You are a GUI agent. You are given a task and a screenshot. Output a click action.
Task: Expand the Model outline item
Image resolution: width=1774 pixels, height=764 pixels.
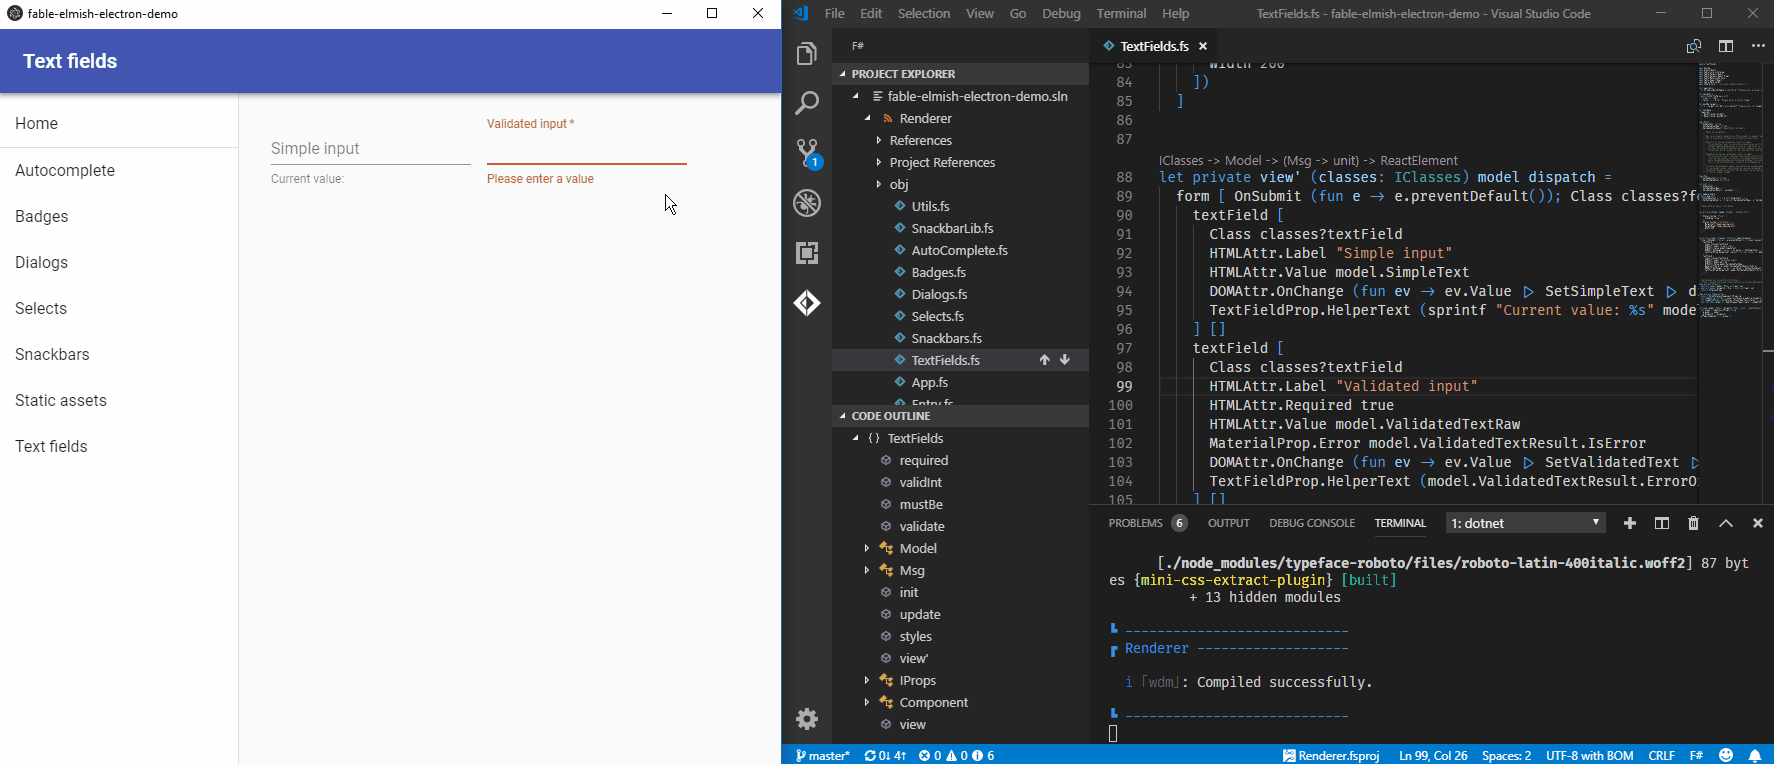click(867, 548)
